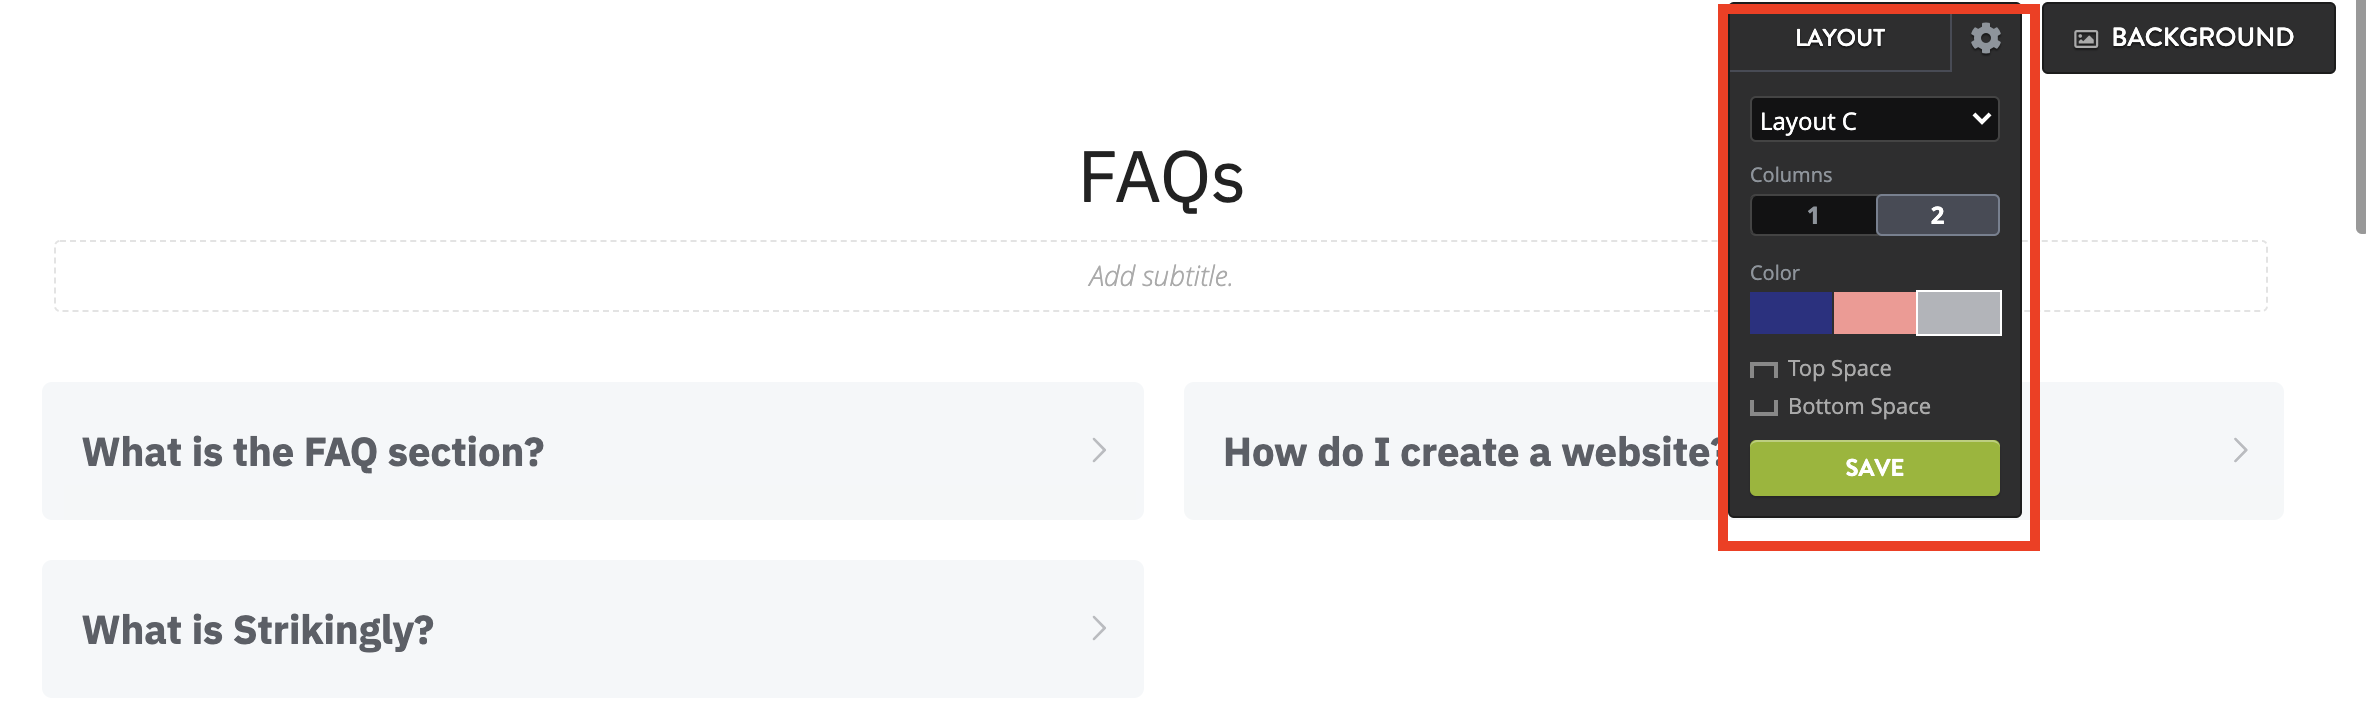The image size is (2366, 720).
Task: Toggle the Top Space icon
Action: pos(1763,369)
